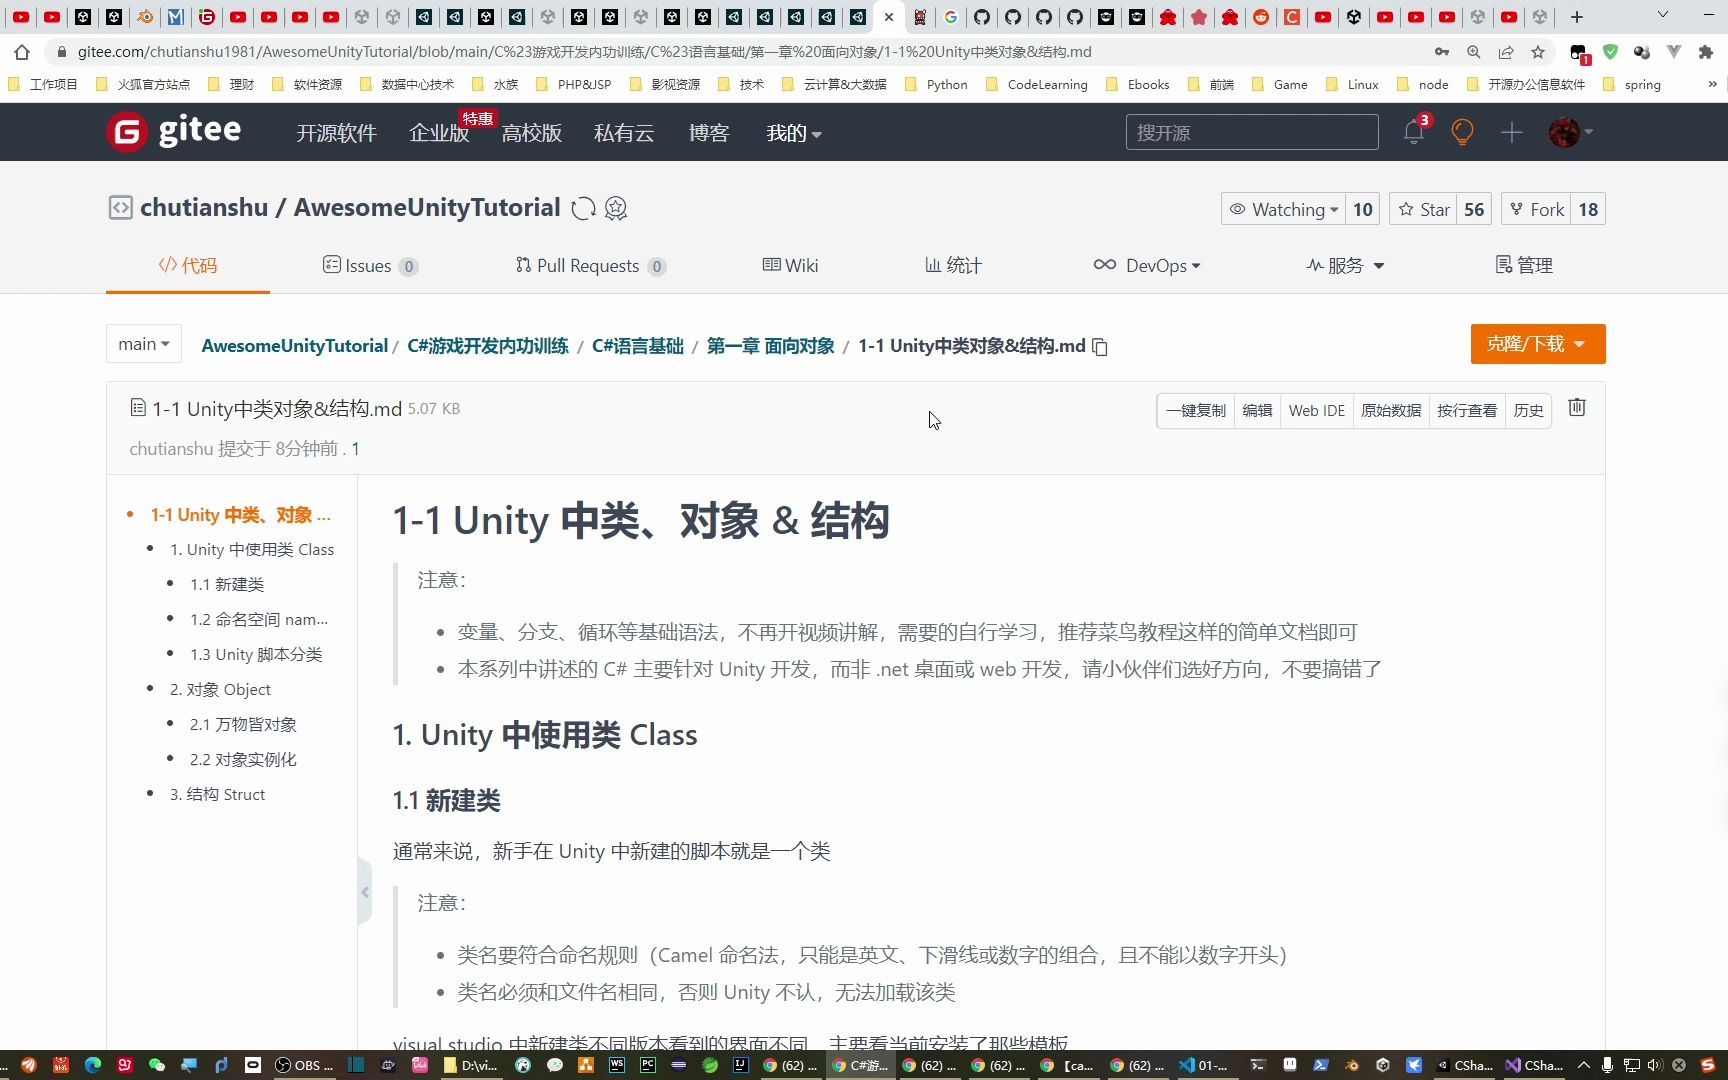This screenshot has width=1728, height=1080.
Task: Open the 第一章 面向对象 breadcrumb link
Action: [x=770, y=345]
